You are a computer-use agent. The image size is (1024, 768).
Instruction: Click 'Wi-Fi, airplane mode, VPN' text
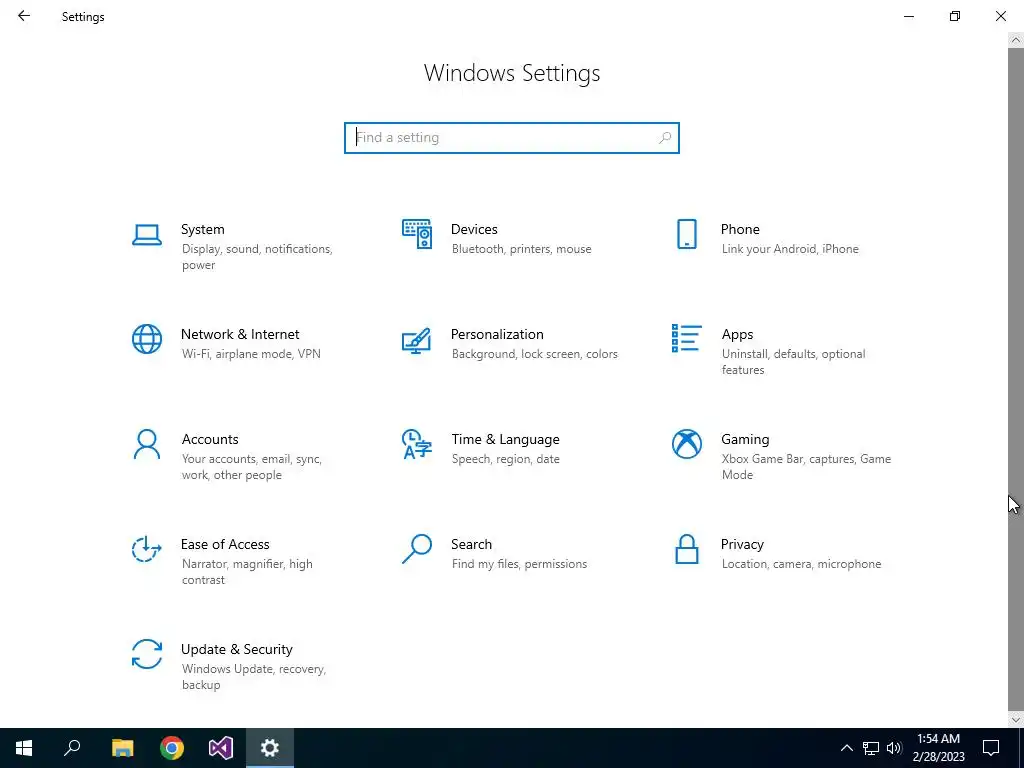[251, 354]
